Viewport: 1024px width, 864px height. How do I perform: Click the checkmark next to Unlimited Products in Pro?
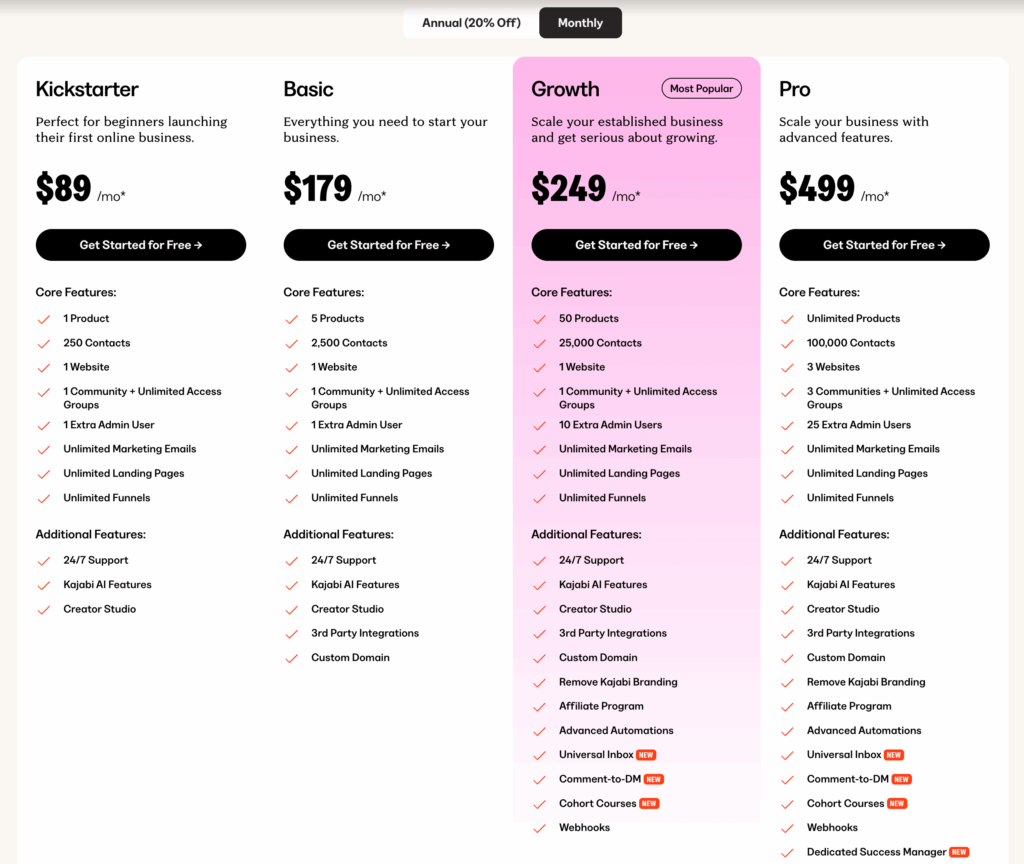point(788,319)
